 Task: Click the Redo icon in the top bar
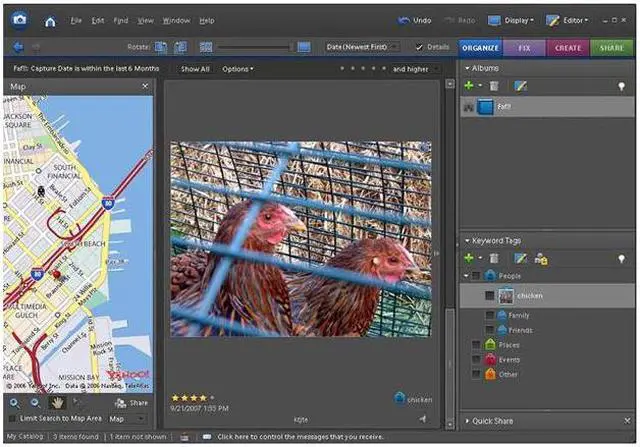tap(448, 20)
